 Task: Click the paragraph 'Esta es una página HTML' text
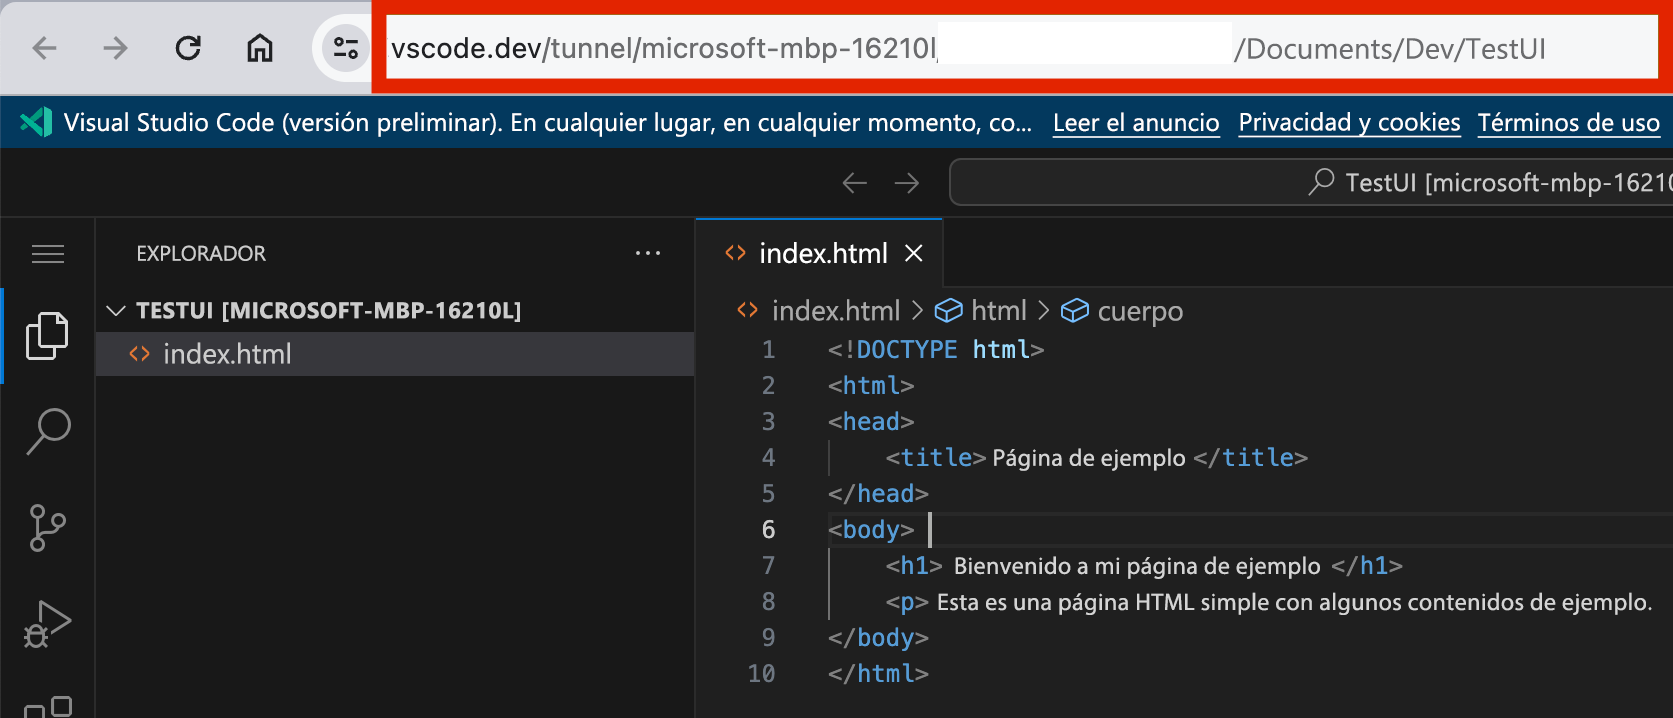(1294, 602)
